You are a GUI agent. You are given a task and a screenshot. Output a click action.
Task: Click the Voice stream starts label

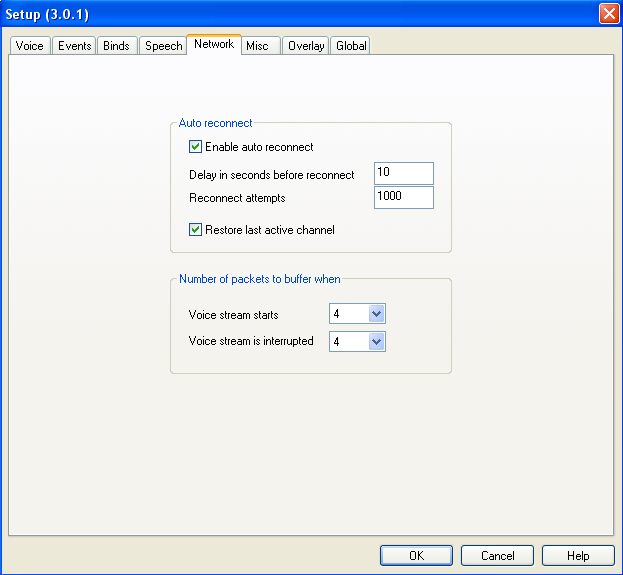pyautogui.click(x=234, y=315)
